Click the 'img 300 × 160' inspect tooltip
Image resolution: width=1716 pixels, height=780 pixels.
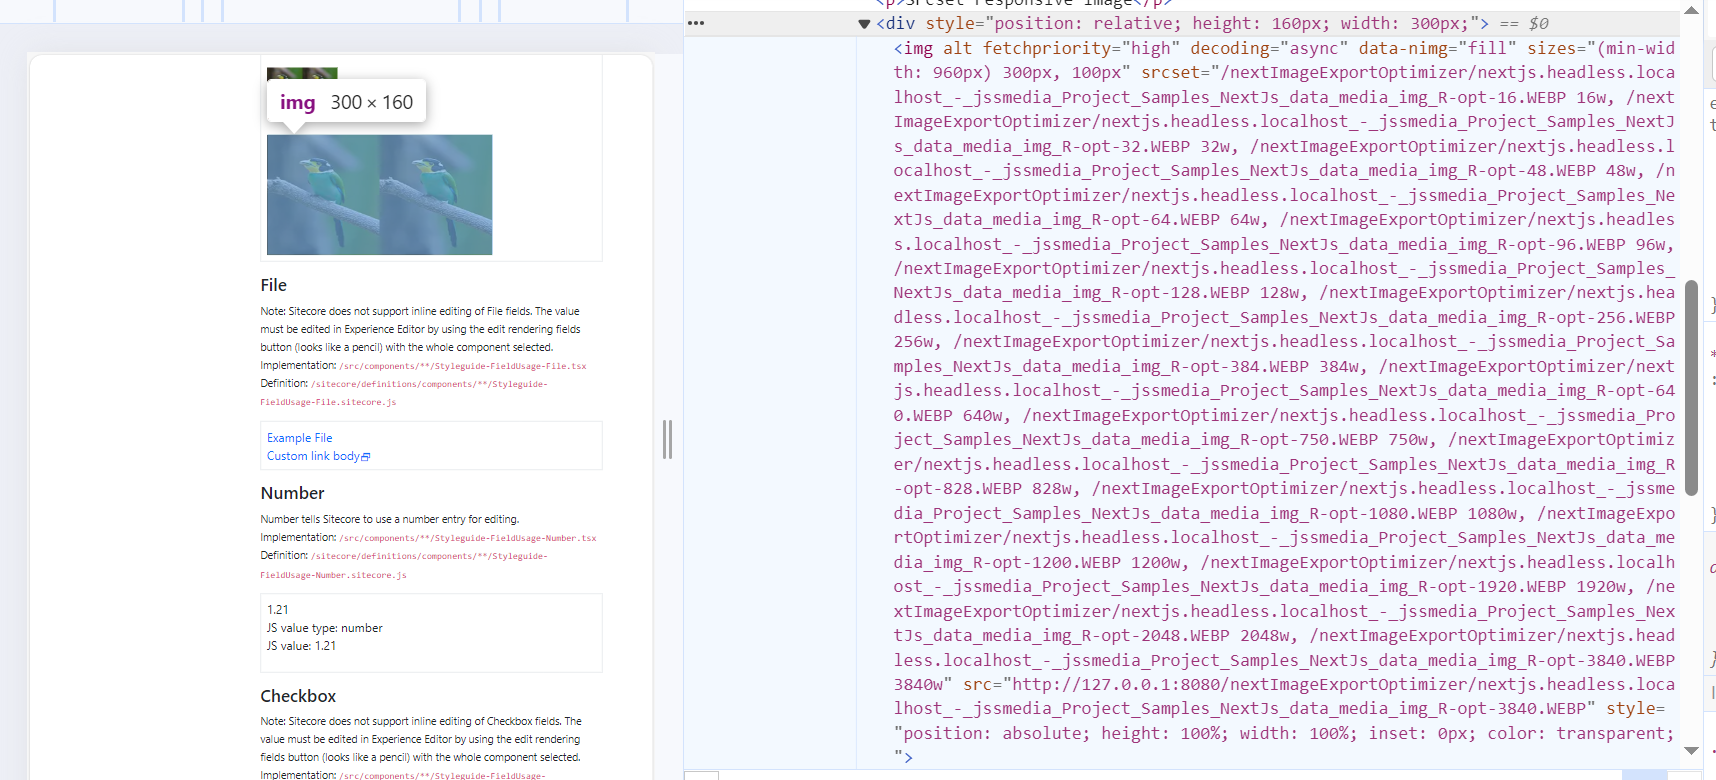346,102
